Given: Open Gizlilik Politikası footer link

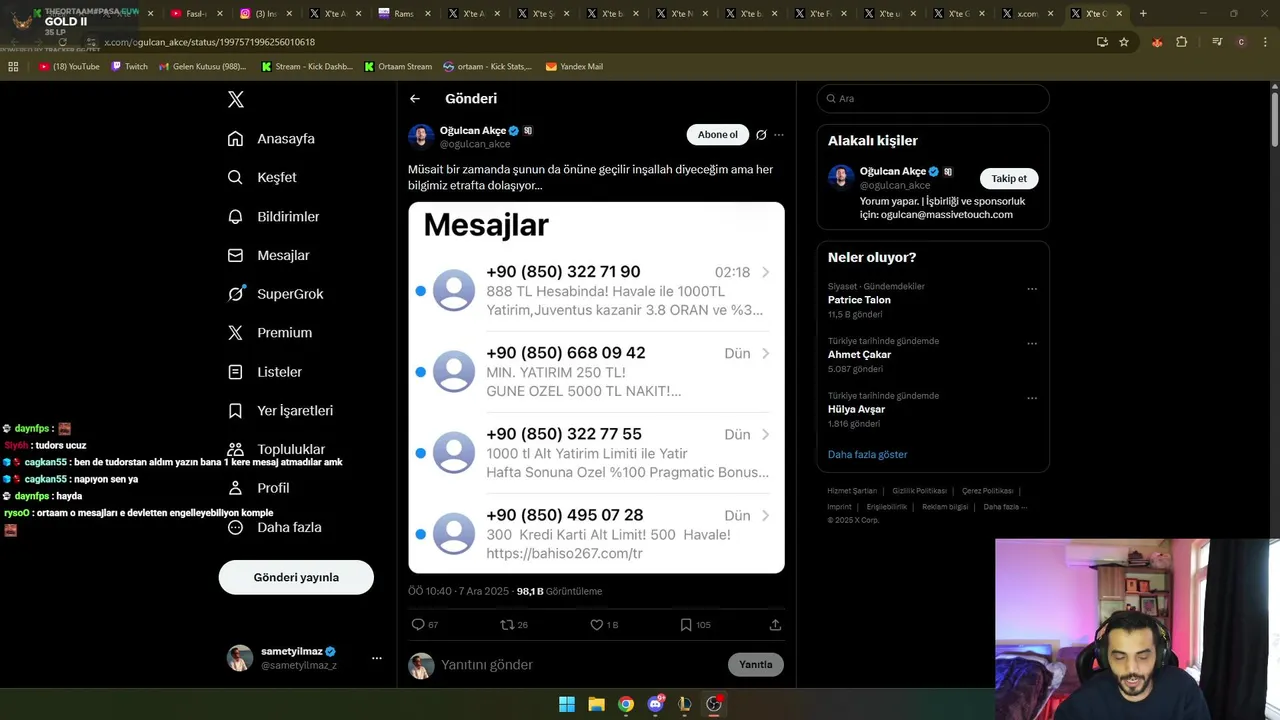Looking at the screenshot, I should click(x=919, y=491).
